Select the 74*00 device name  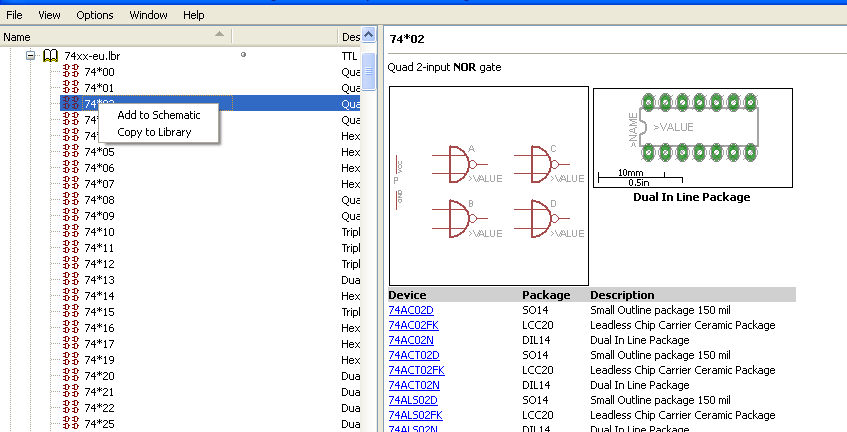[99, 72]
